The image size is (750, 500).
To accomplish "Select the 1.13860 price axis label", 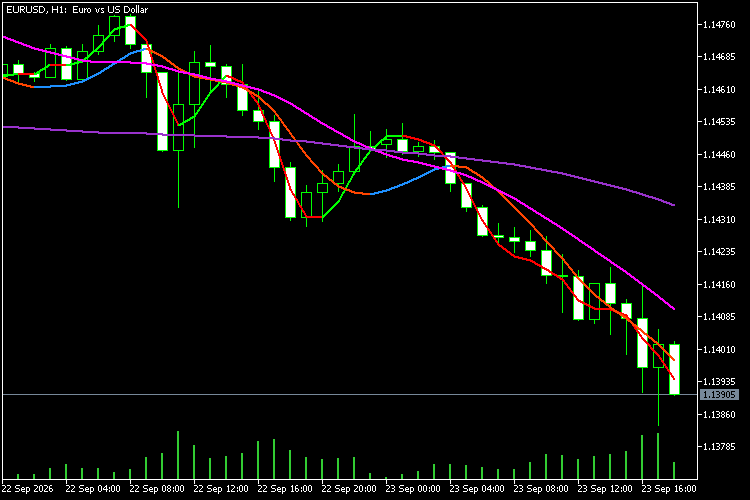I will tap(719, 414).
